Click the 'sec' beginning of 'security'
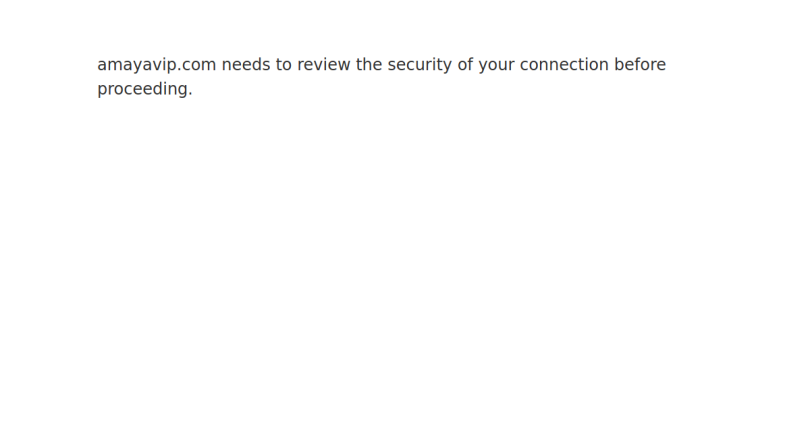 pyautogui.click(x=401, y=66)
